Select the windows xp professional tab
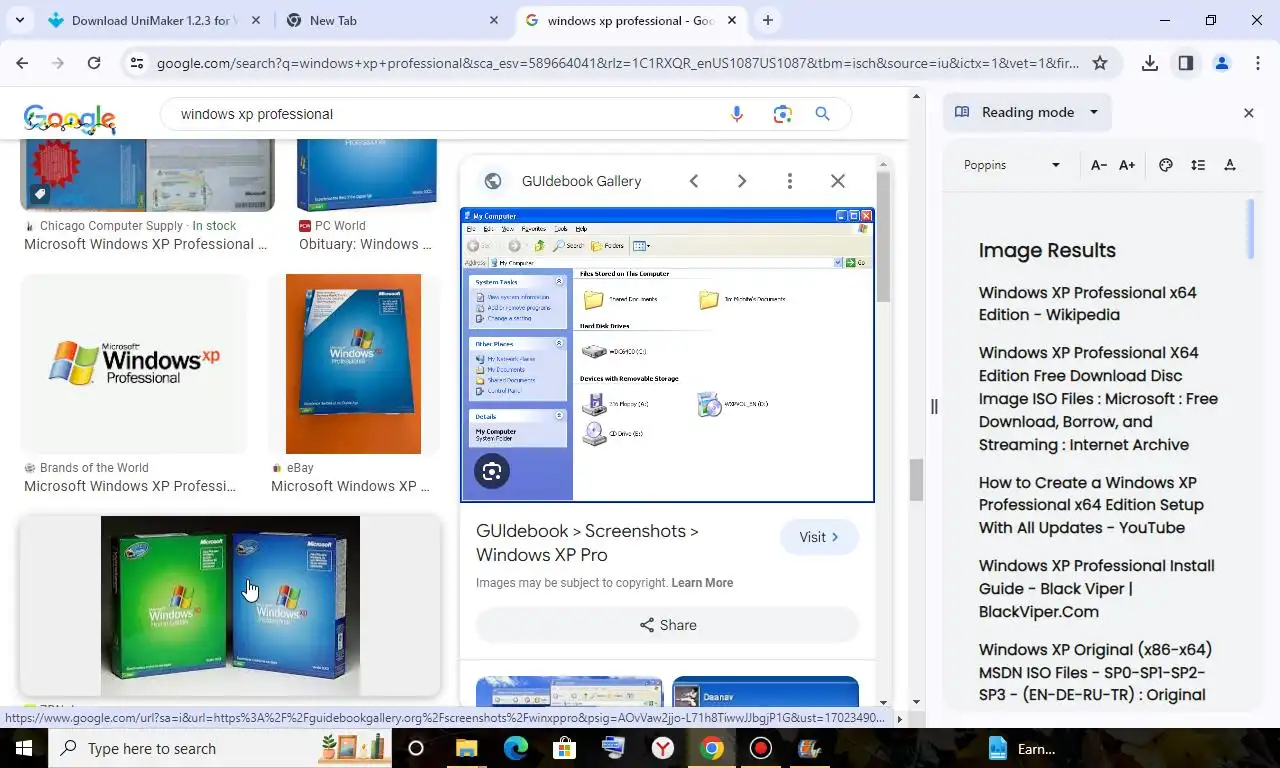This screenshot has height=768, width=1280. [x=631, y=20]
